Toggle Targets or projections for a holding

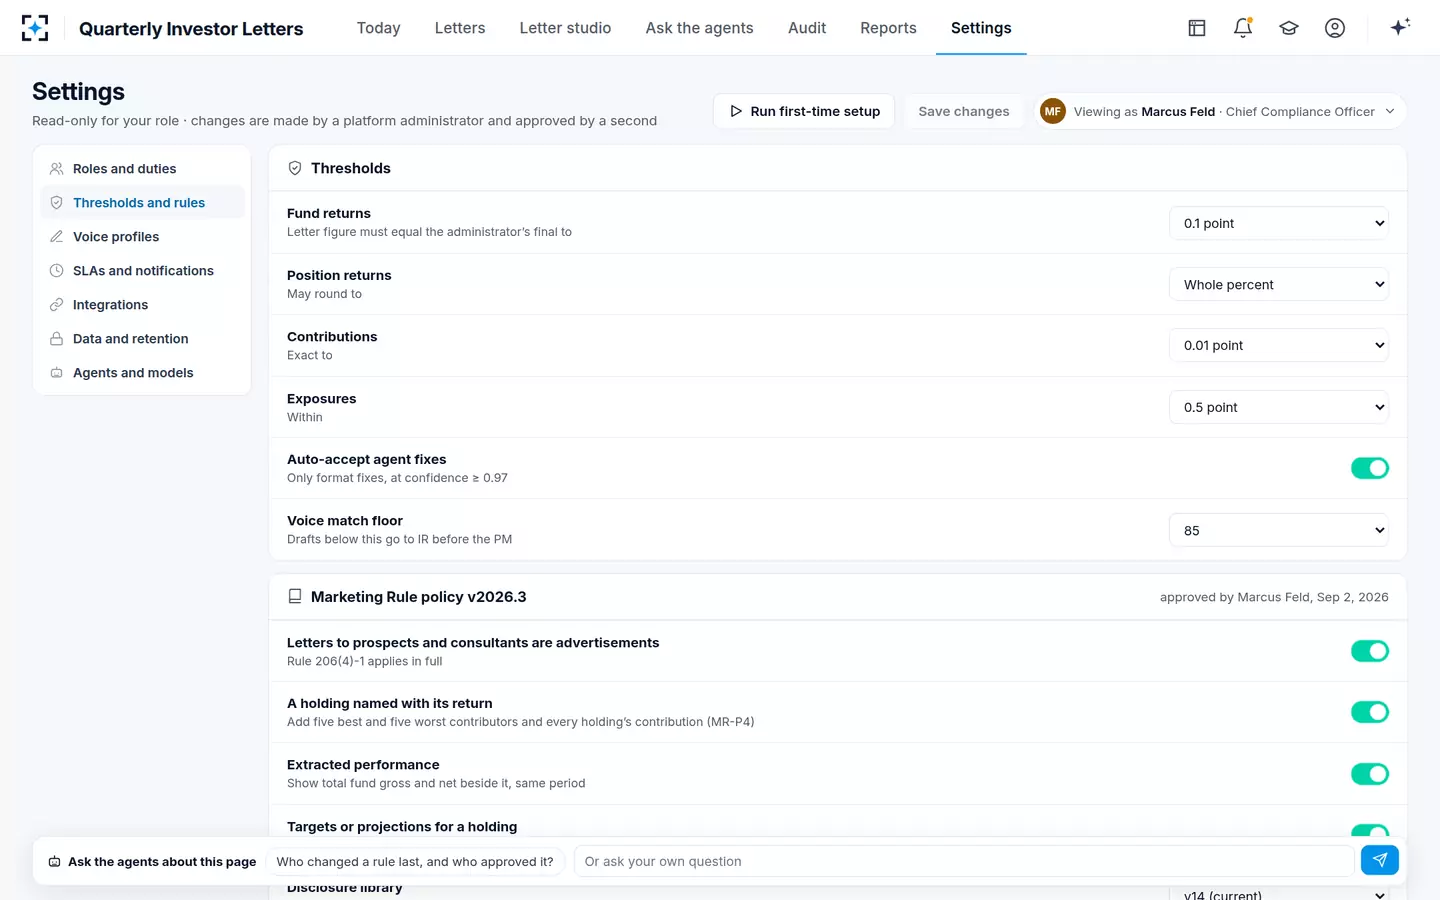tap(1370, 831)
